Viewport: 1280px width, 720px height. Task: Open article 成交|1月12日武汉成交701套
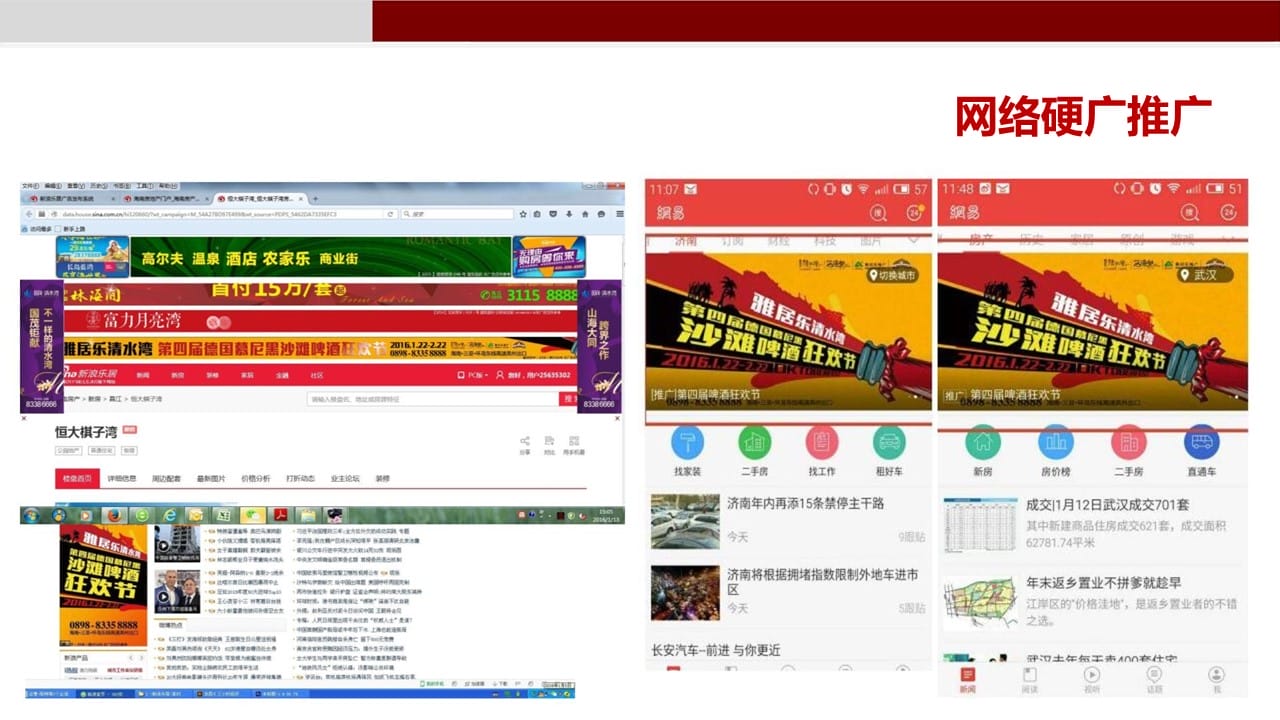coord(1093,523)
